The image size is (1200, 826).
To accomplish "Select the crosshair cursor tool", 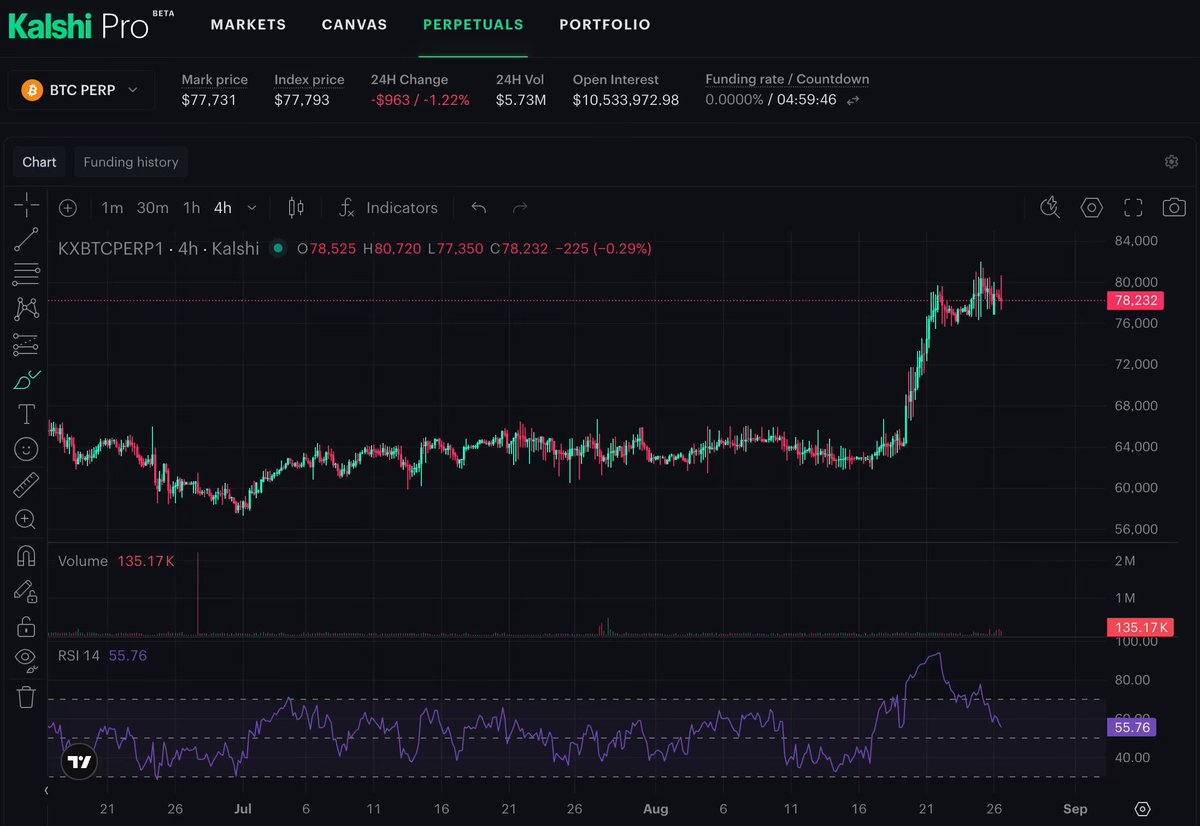I will [27, 206].
